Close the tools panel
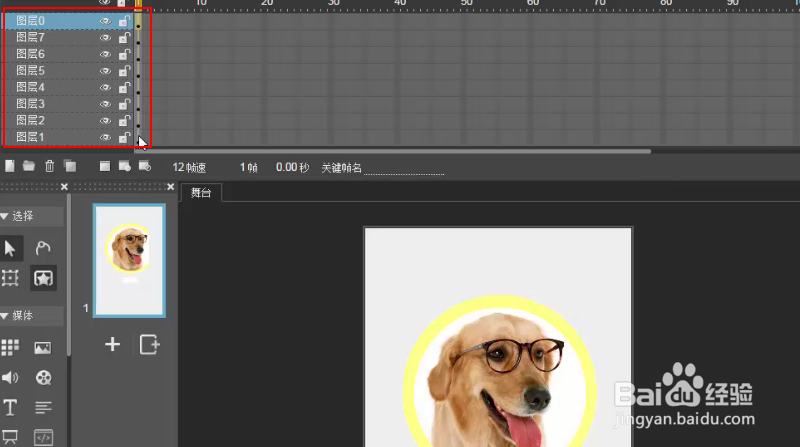The height and width of the screenshot is (447, 800). tap(64, 187)
